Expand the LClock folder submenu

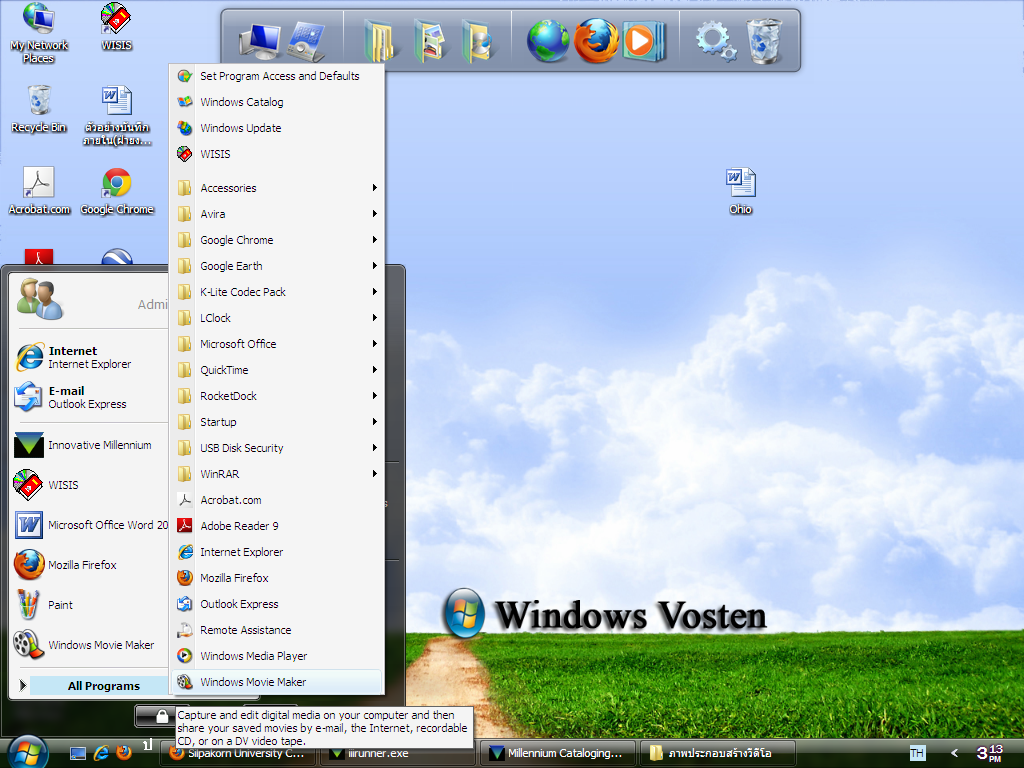[277, 318]
